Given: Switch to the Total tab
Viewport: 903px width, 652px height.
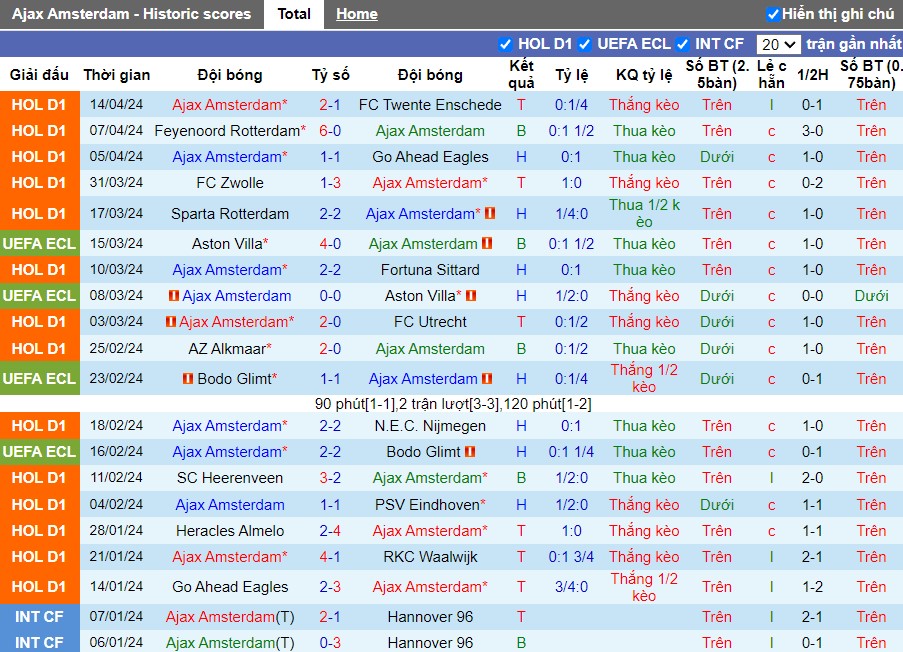Looking at the screenshot, I should [294, 14].
